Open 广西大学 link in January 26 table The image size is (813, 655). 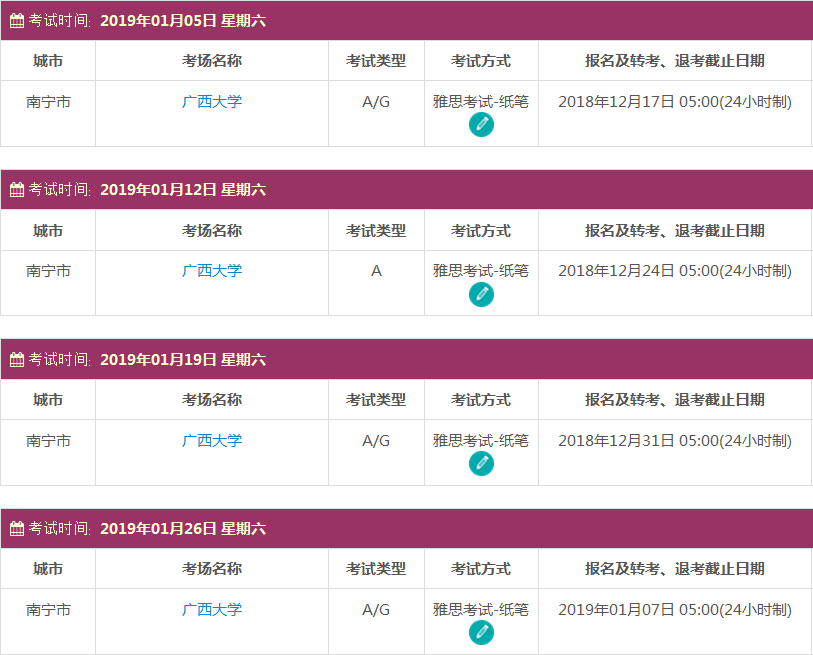pos(212,609)
